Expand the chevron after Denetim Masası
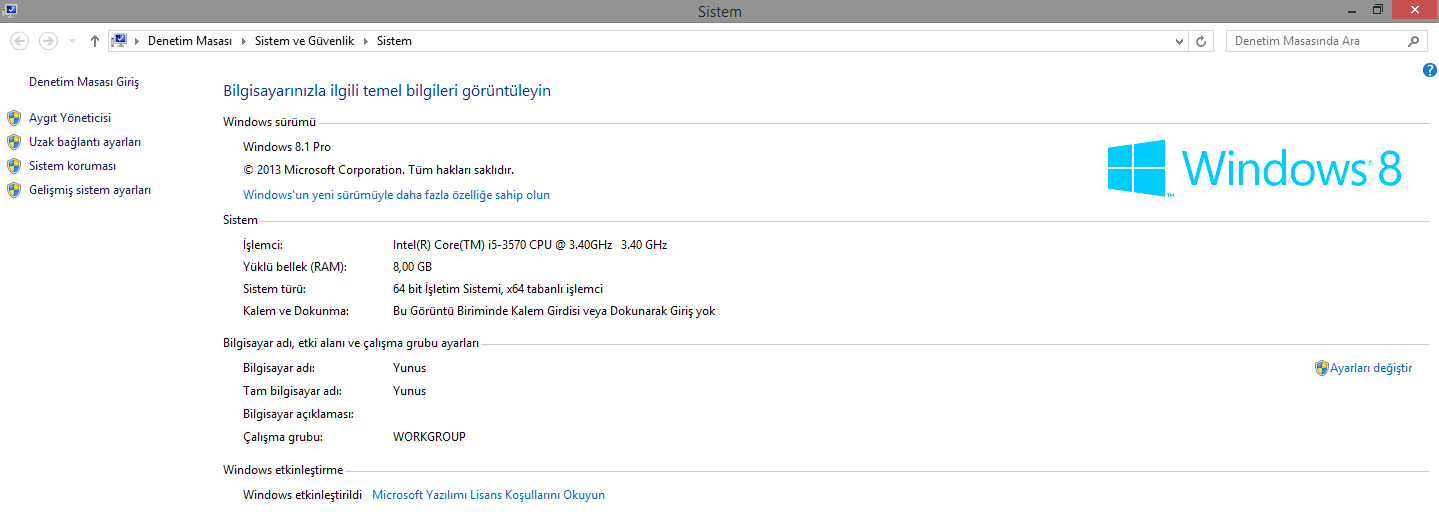This screenshot has height=512, width=1439. [244, 41]
